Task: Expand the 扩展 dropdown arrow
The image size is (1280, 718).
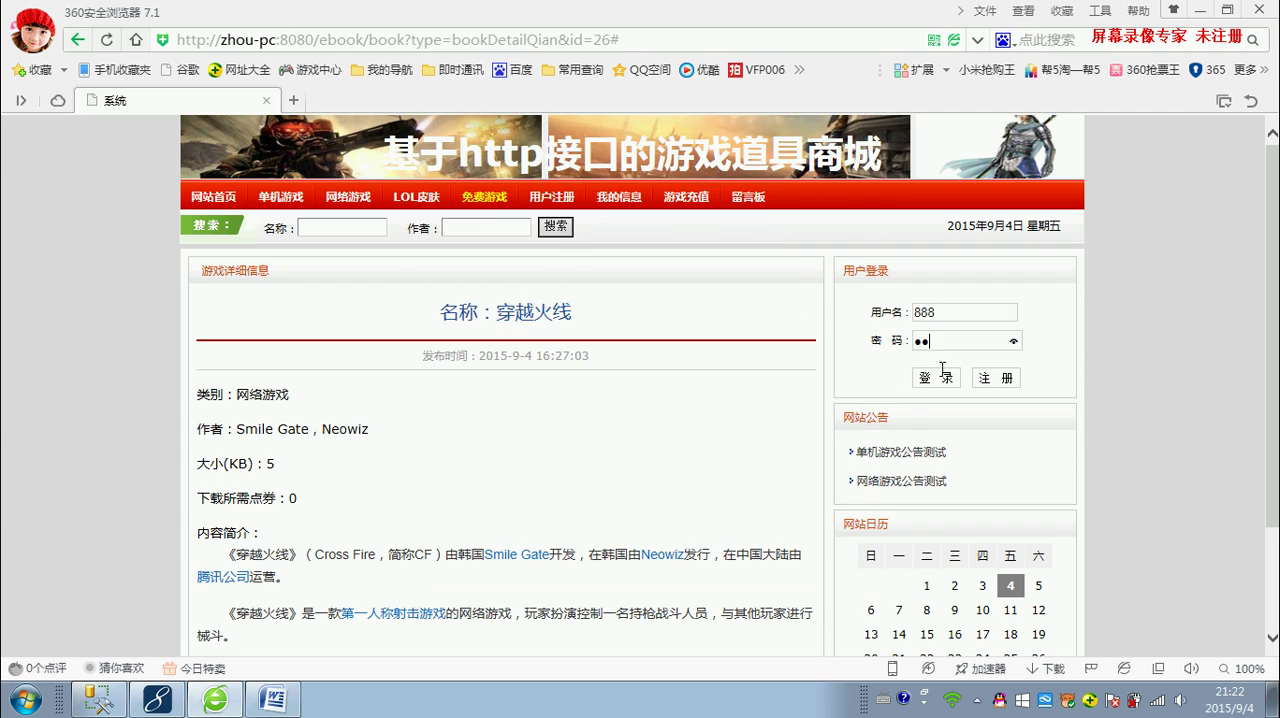Action: pos(946,70)
